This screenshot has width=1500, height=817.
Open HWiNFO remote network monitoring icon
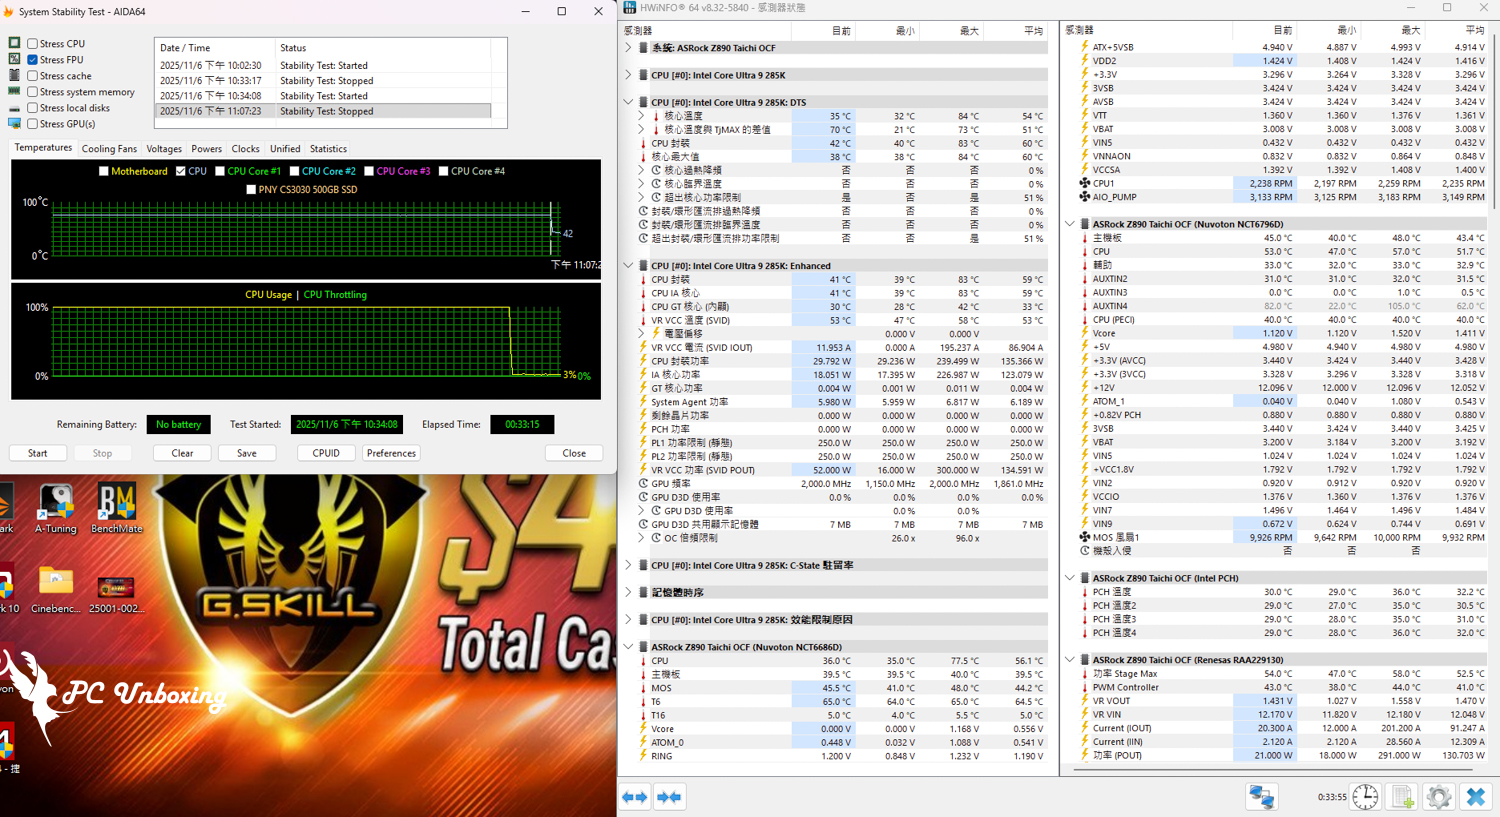[x=1261, y=797]
